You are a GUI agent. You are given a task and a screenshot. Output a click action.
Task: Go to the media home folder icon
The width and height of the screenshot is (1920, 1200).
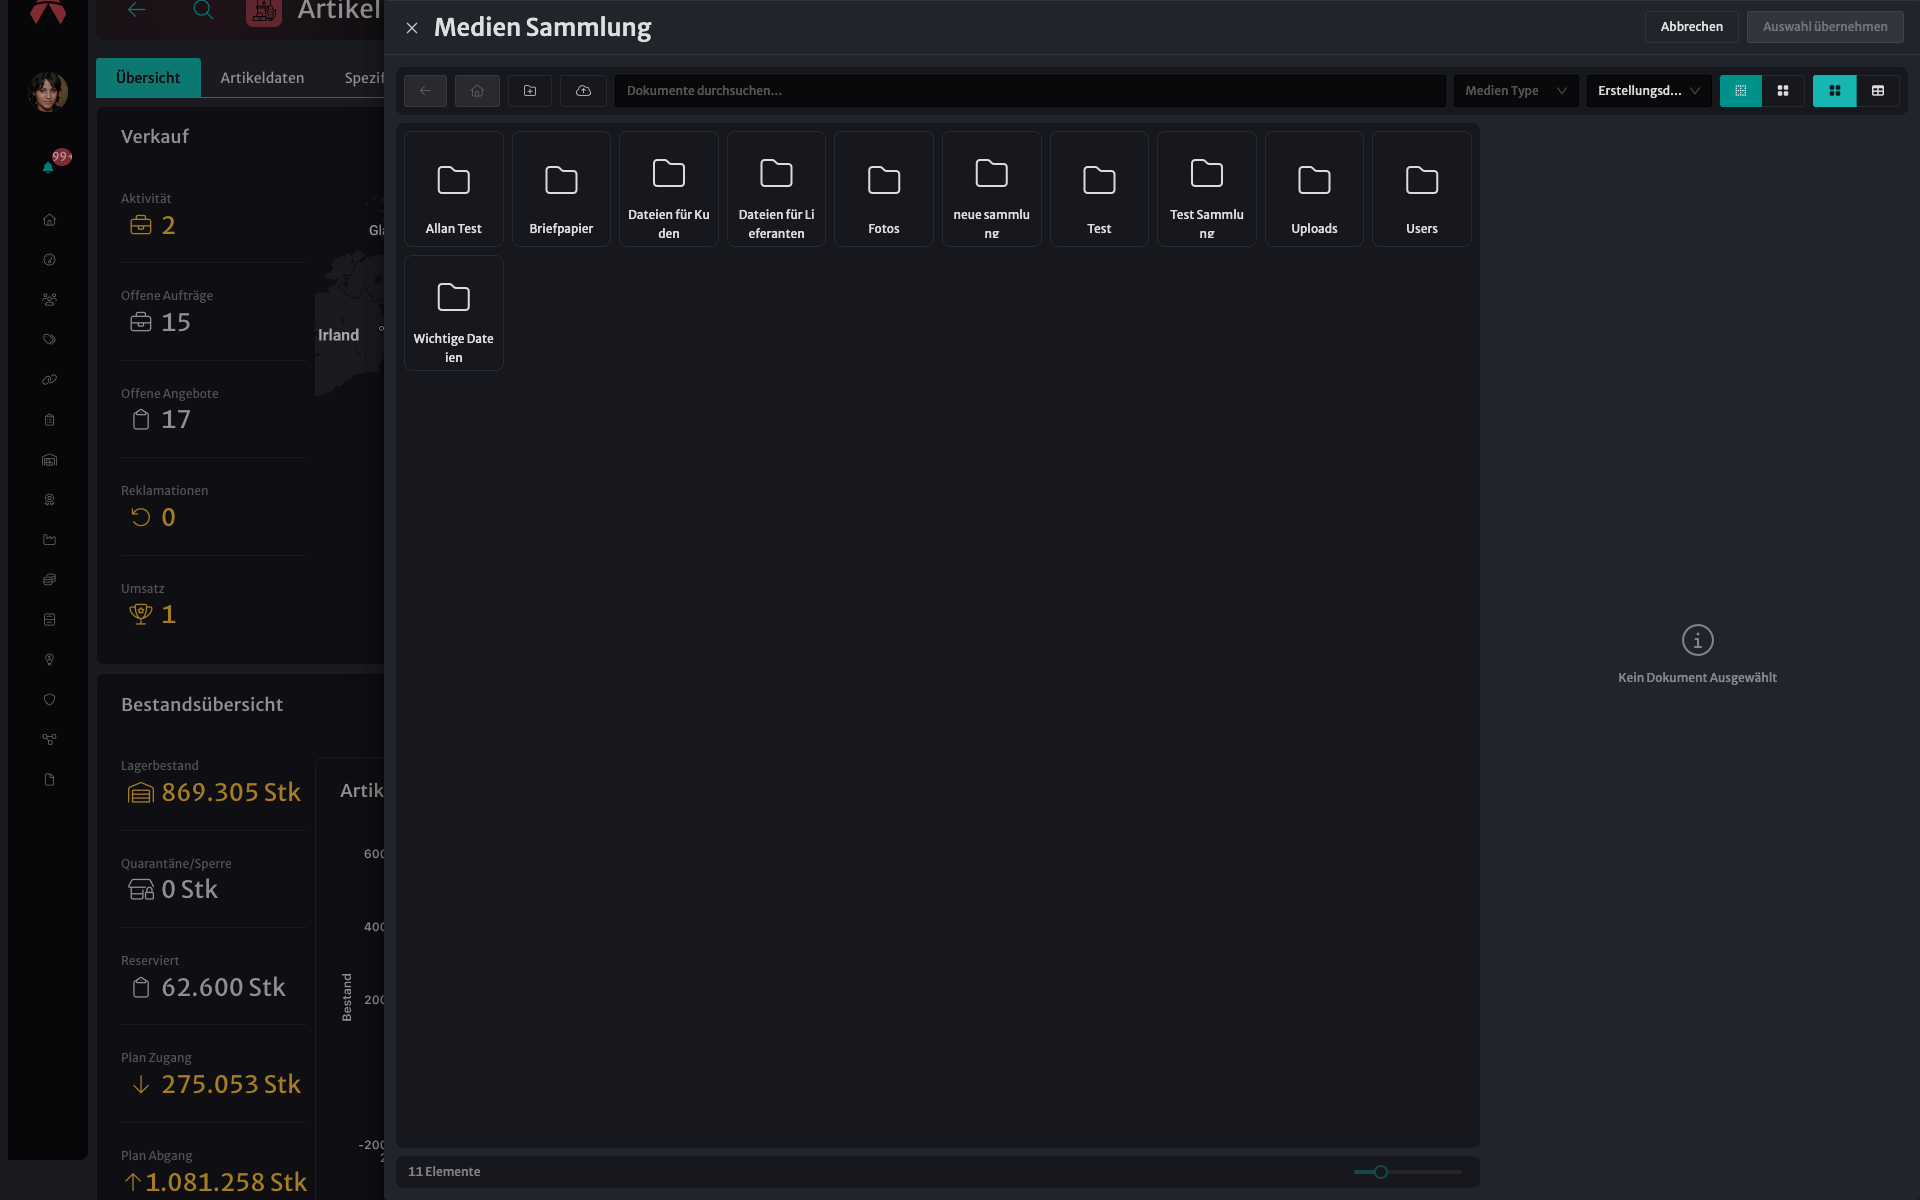click(x=477, y=91)
